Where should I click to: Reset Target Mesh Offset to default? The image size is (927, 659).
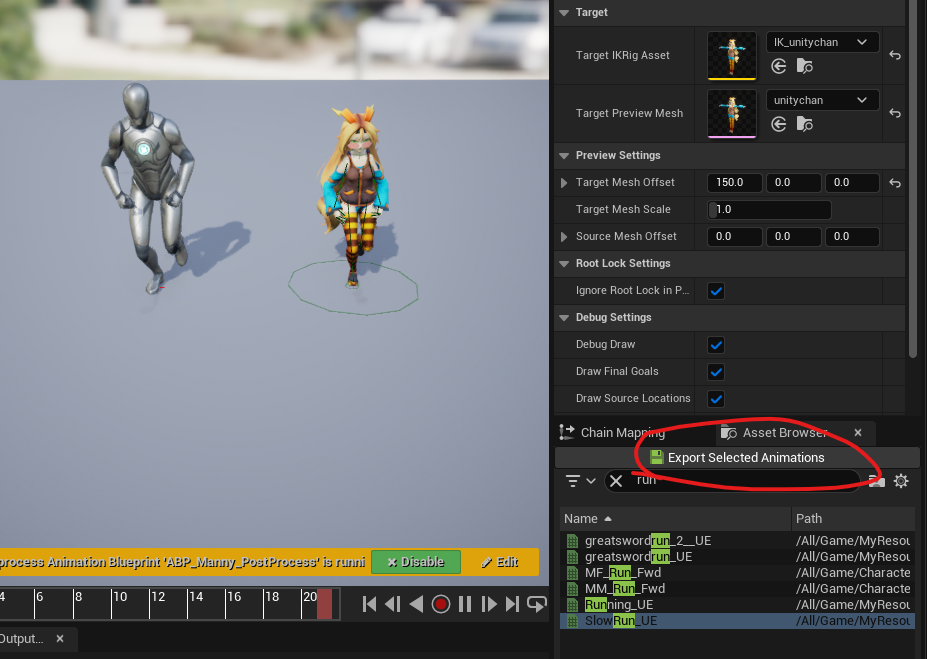[894, 183]
